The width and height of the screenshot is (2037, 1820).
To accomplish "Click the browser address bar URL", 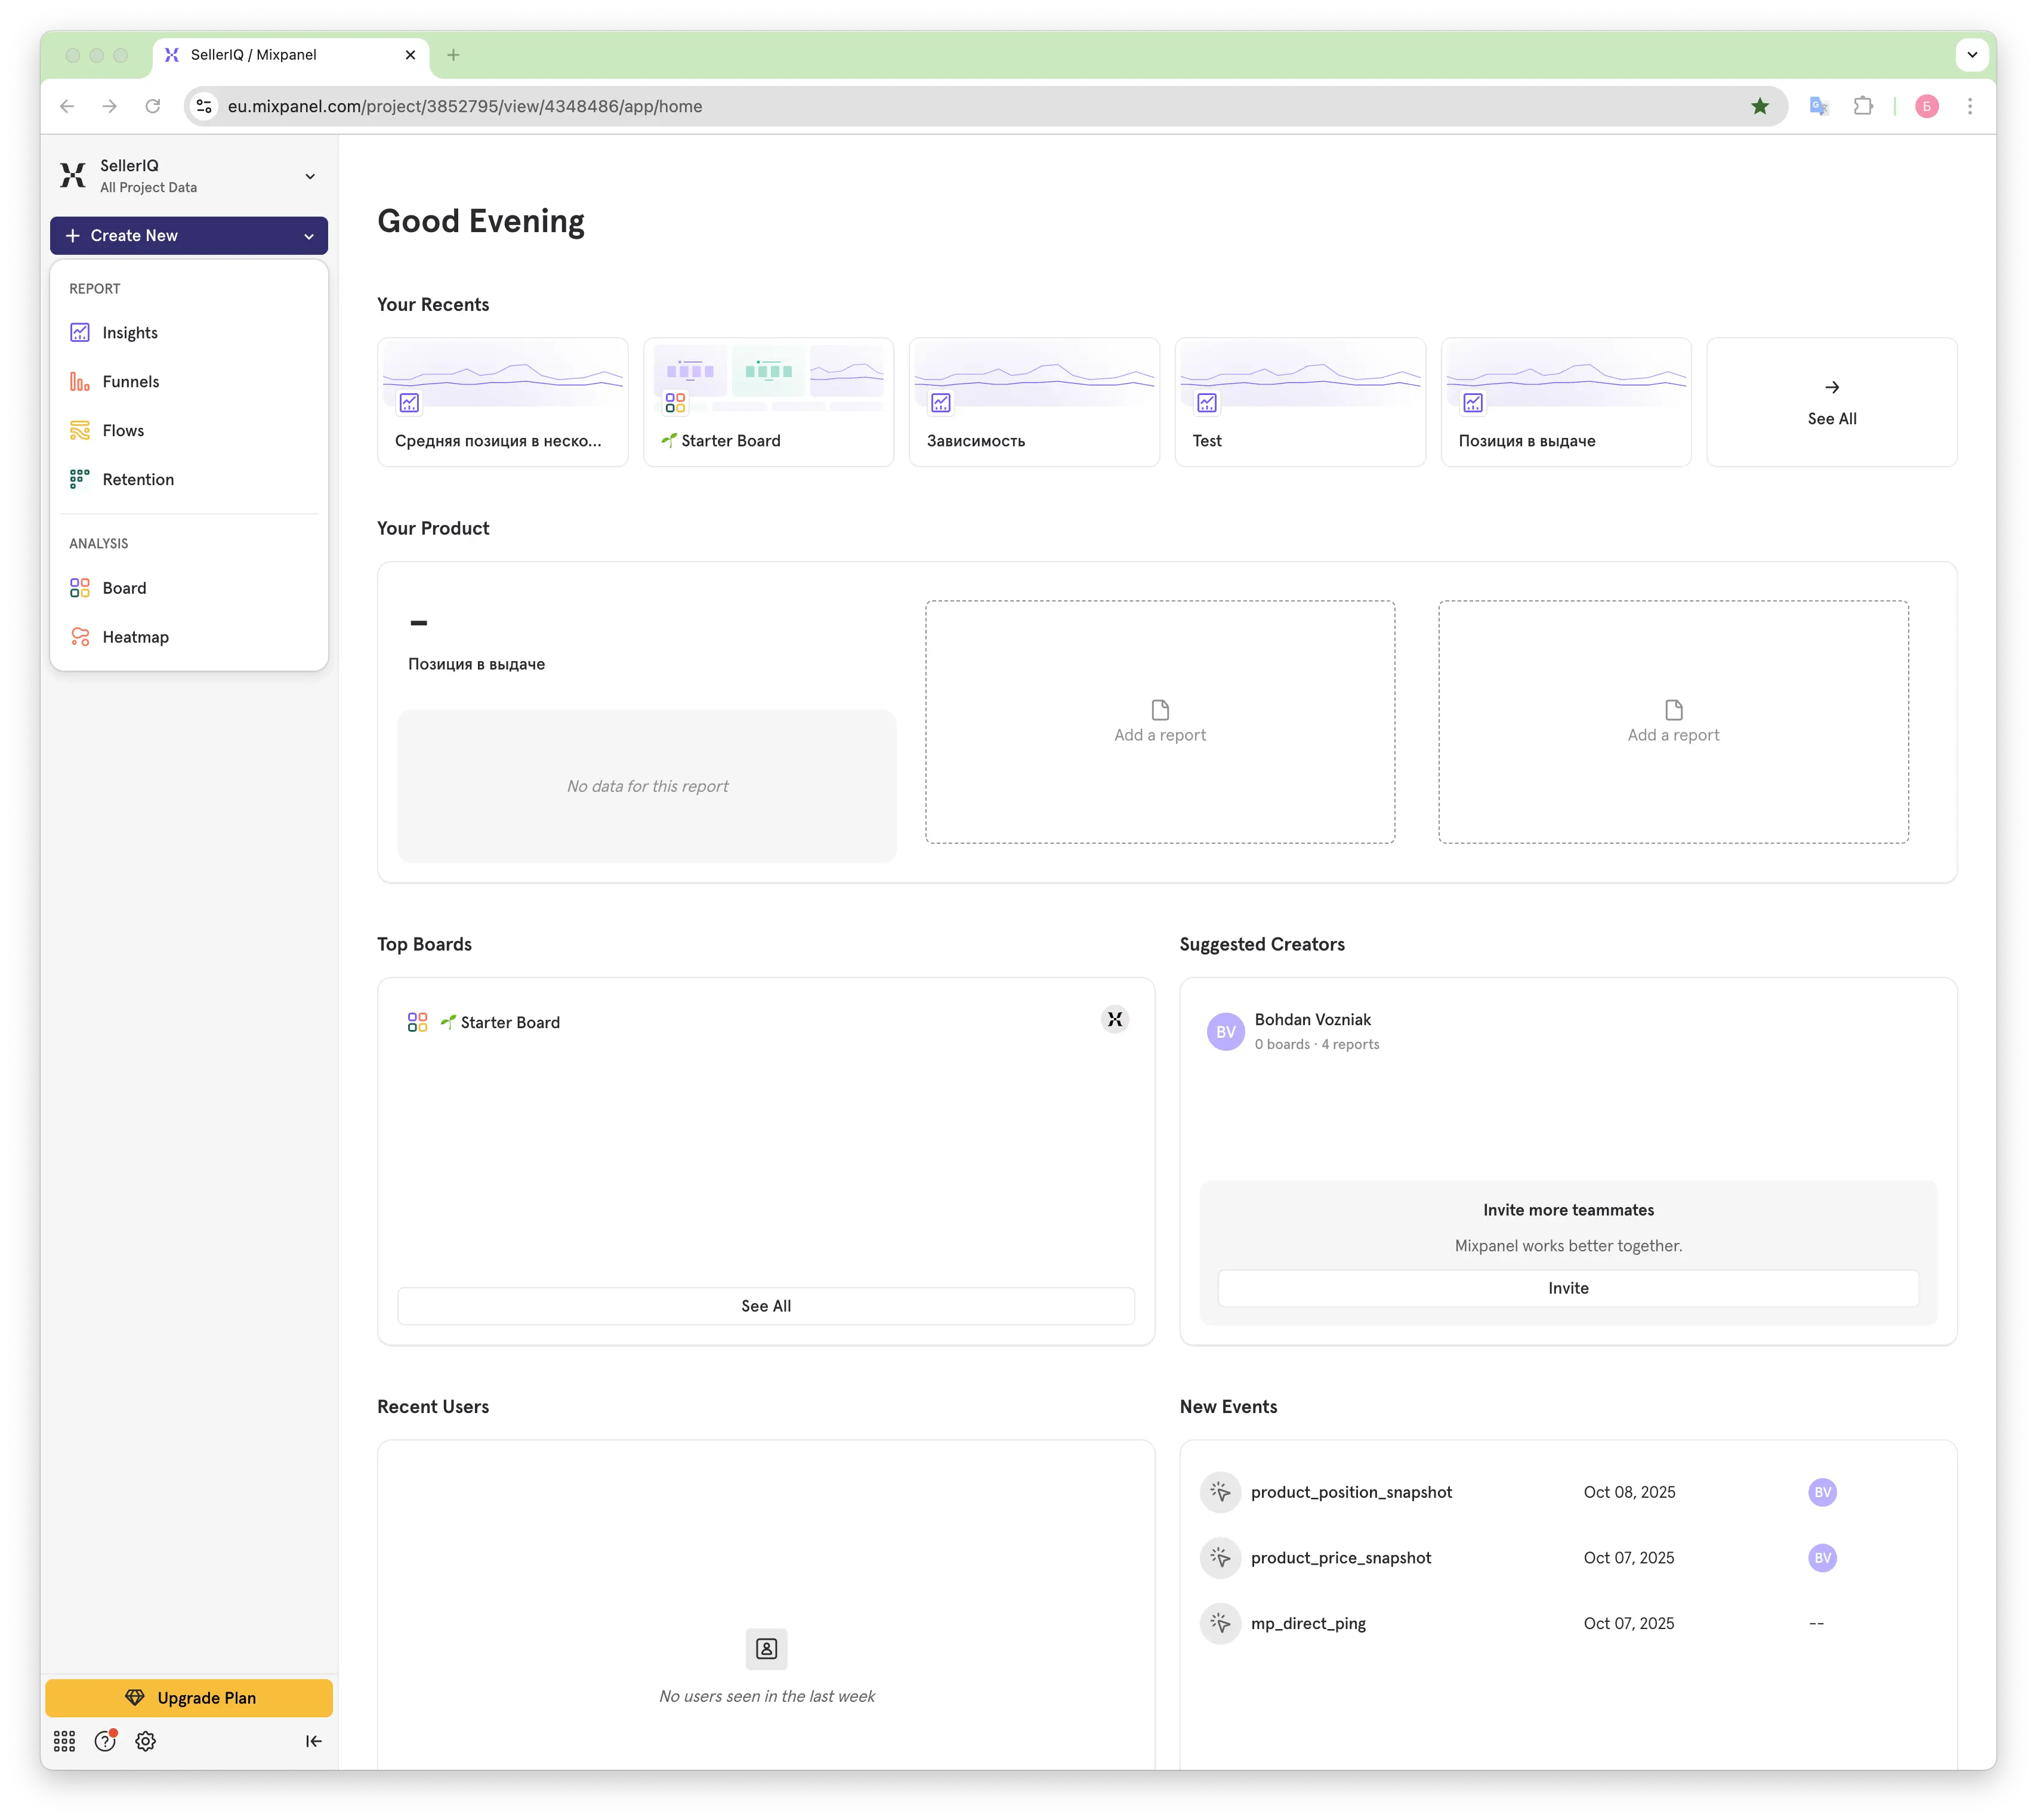I will pos(465,106).
